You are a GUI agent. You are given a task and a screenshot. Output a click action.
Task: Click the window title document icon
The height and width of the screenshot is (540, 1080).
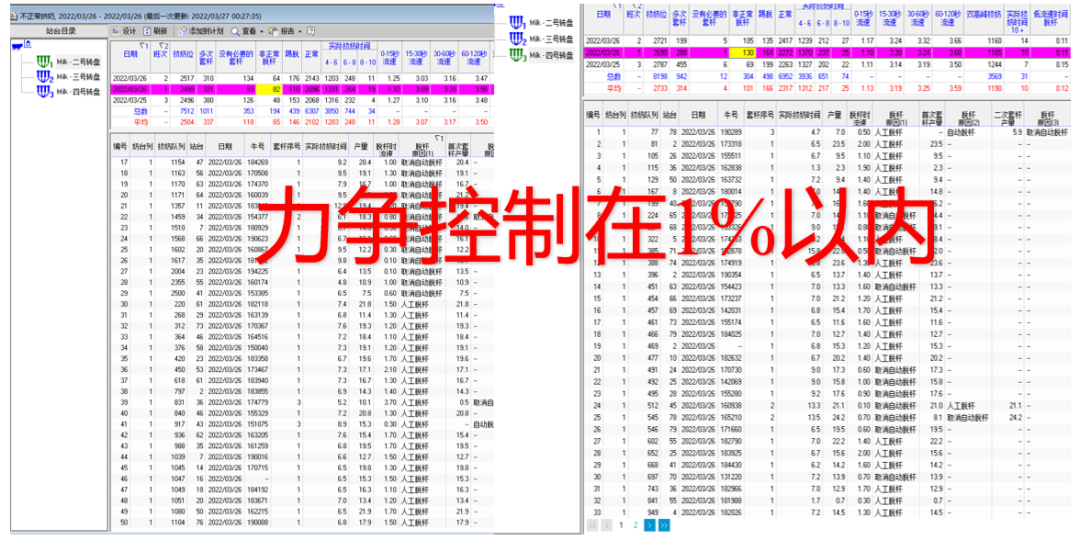14,16
